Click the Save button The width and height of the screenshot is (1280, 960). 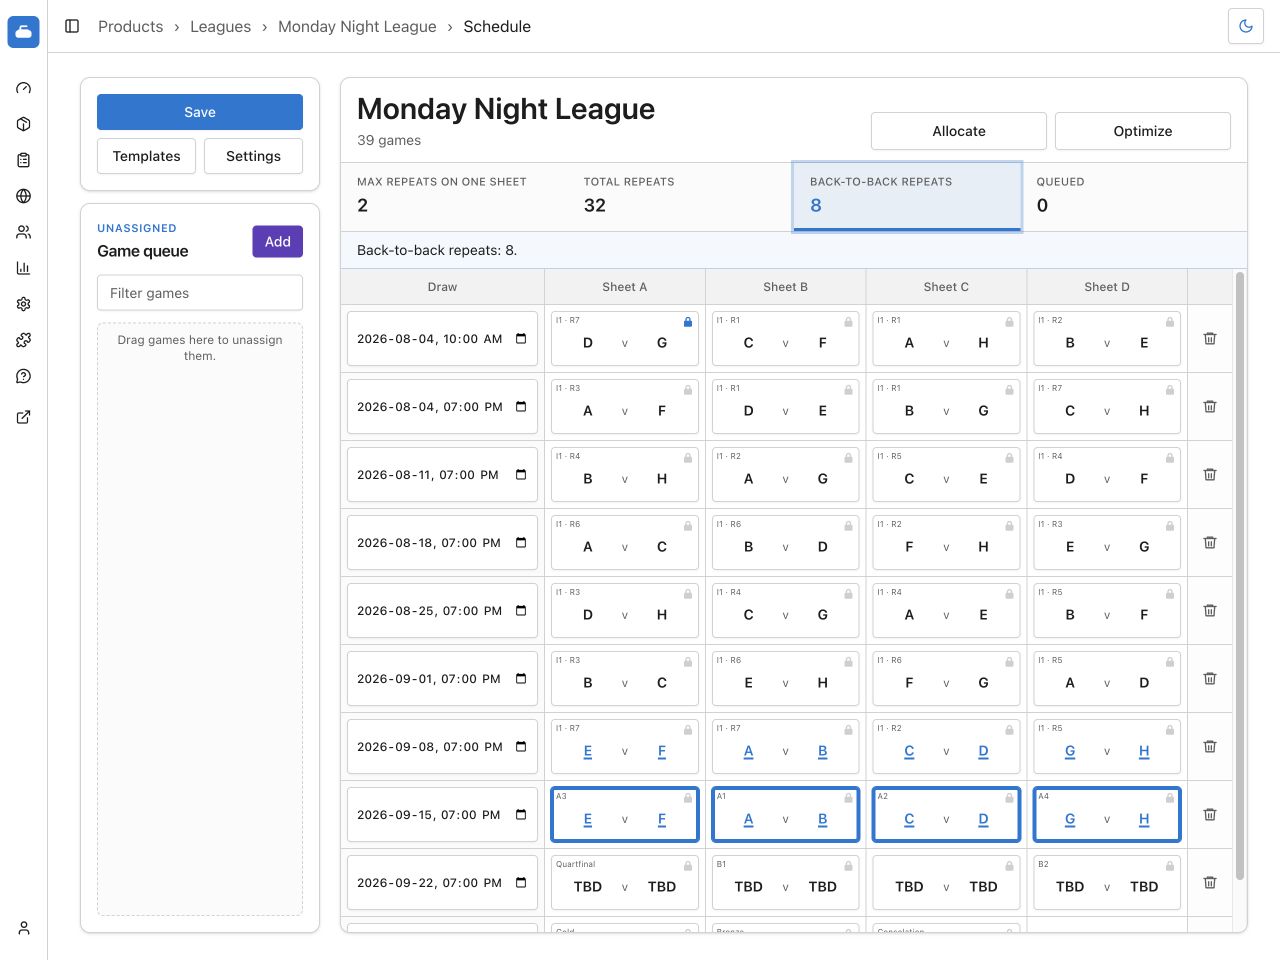click(x=200, y=112)
